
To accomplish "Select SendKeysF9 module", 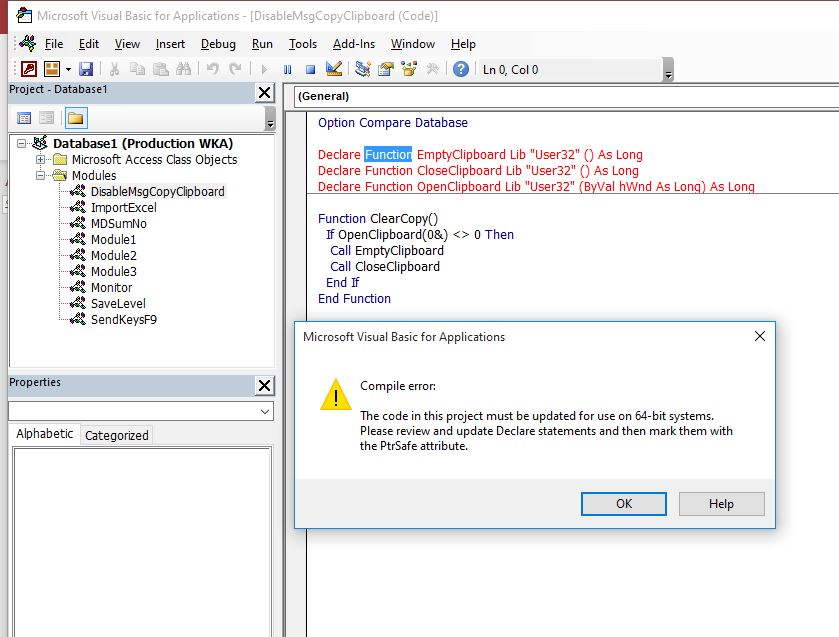I will [124, 320].
